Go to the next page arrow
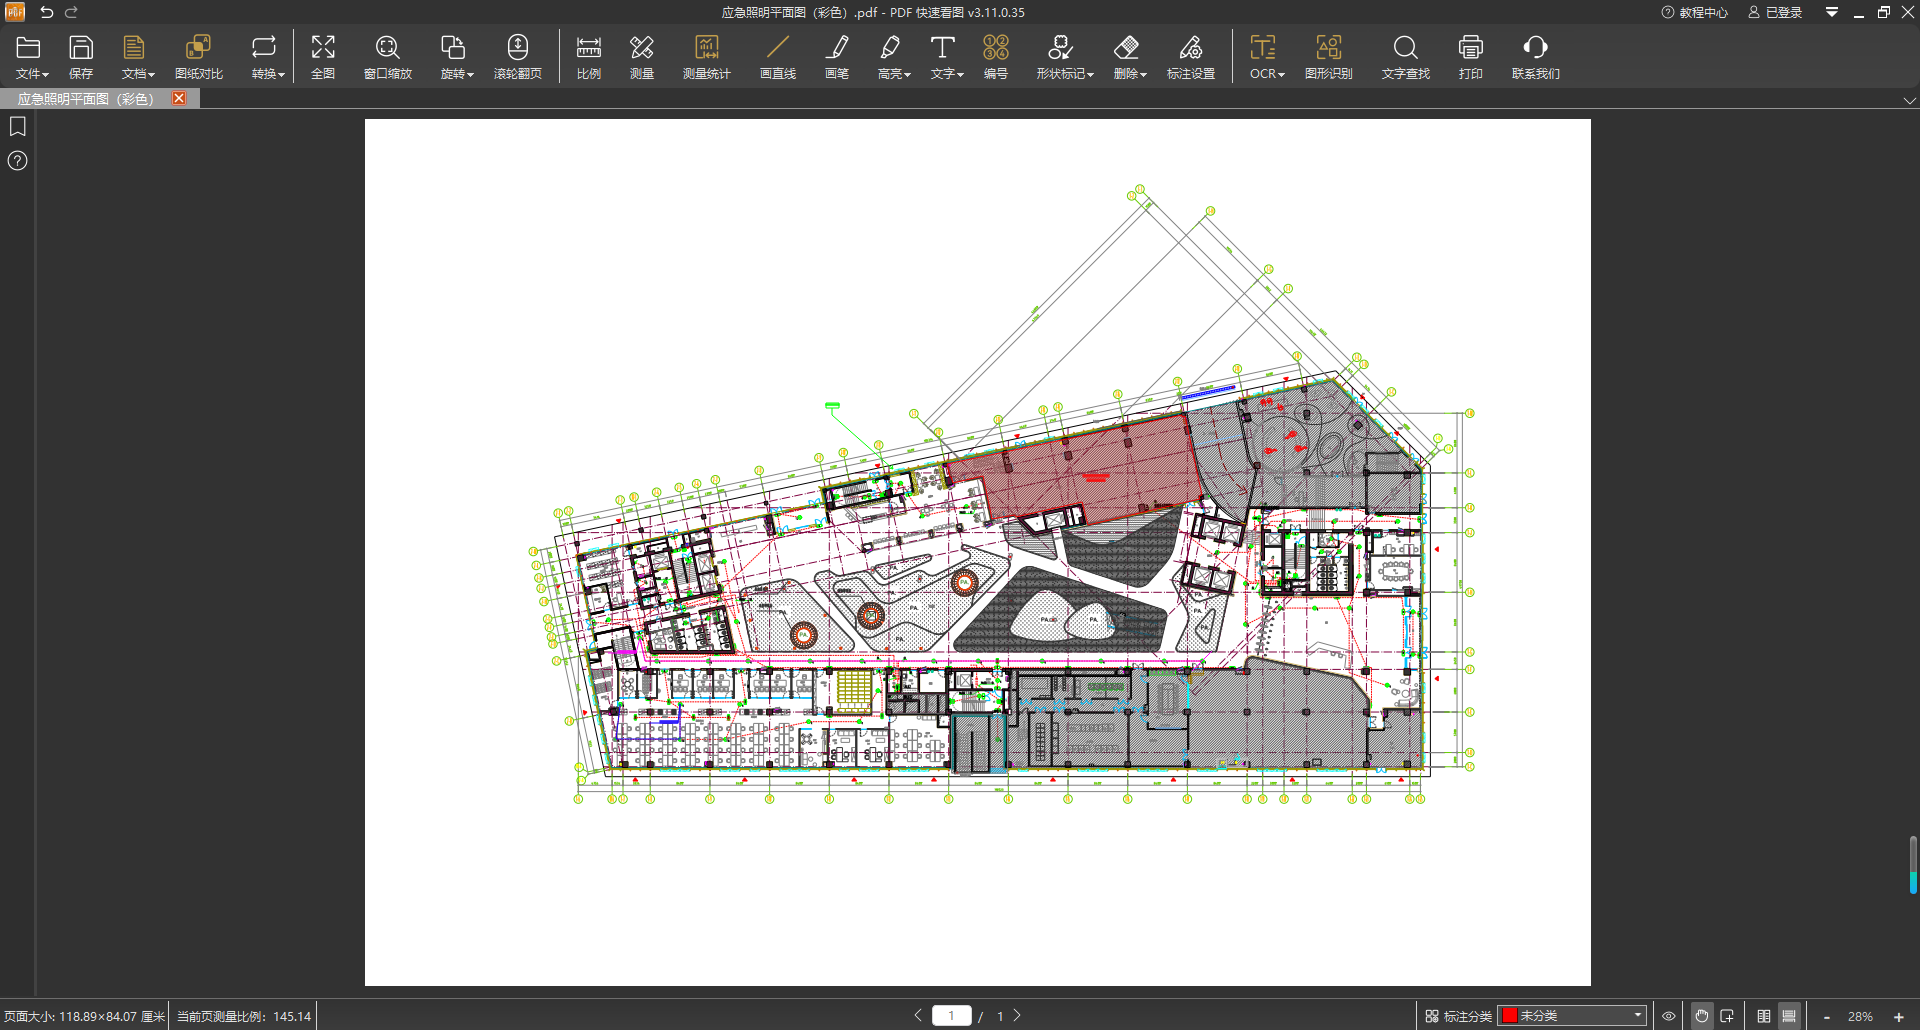1920x1030 pixels. [1017, 1015]
